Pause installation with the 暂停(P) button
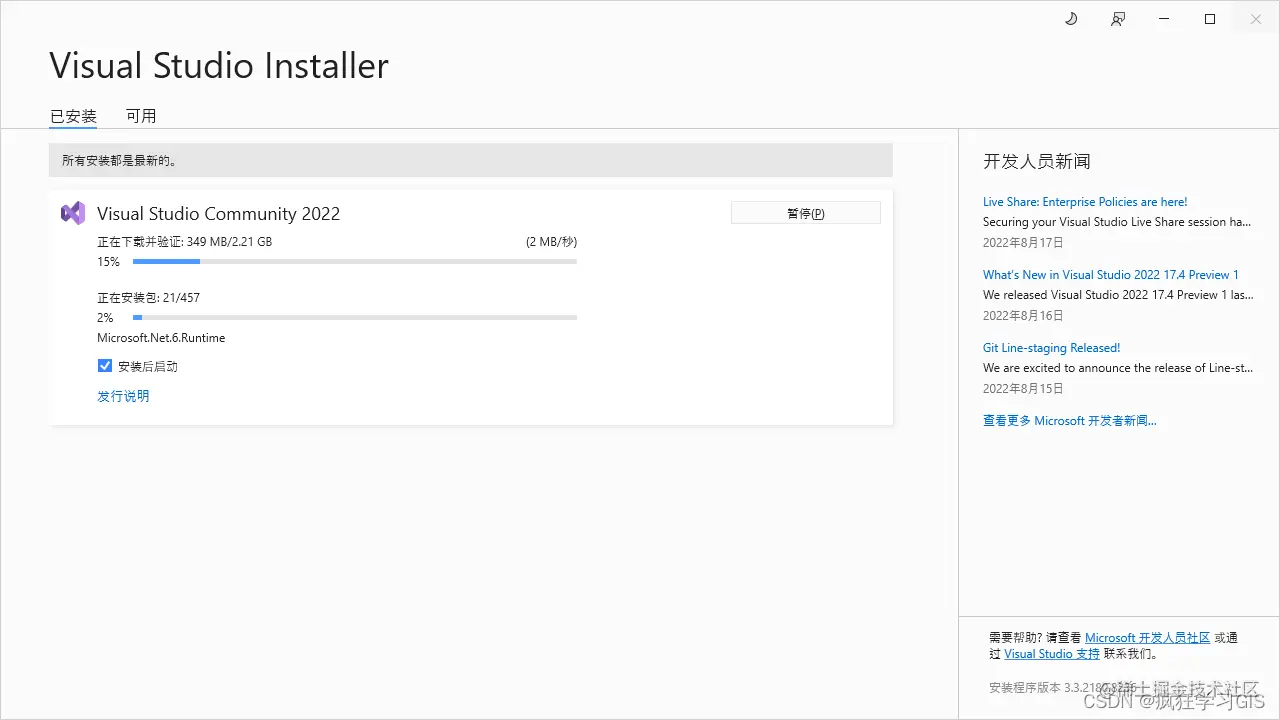Screen dimensions: 1280x720 click(x=806, y=213)
